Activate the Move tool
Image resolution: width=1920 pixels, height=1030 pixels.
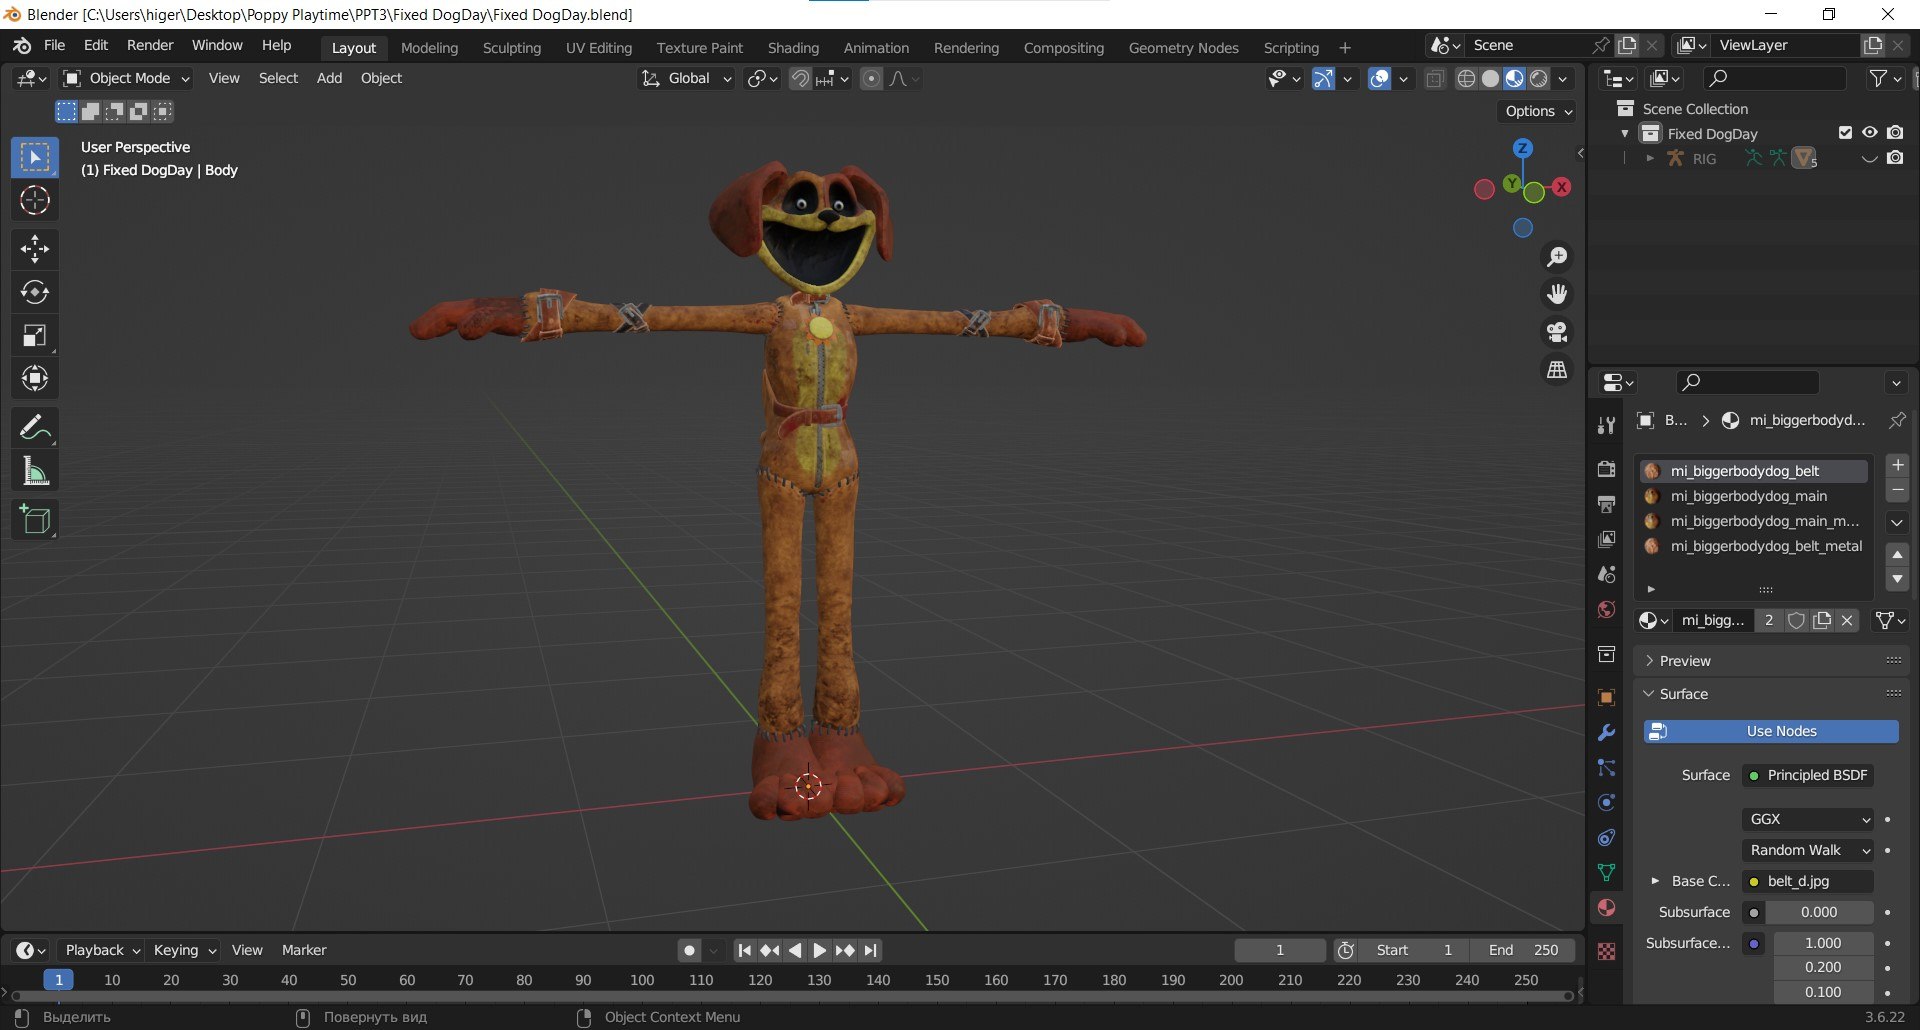click(35, 249)
